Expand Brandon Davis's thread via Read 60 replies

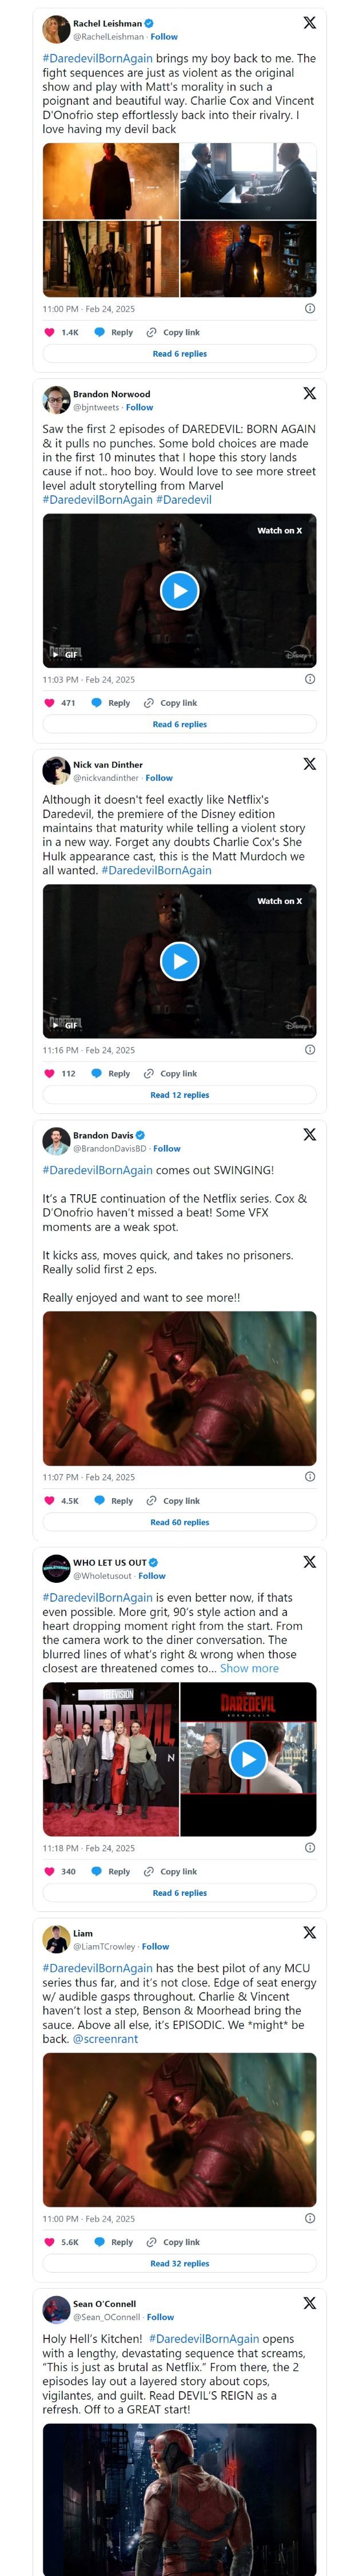(x=180, y=1522)
